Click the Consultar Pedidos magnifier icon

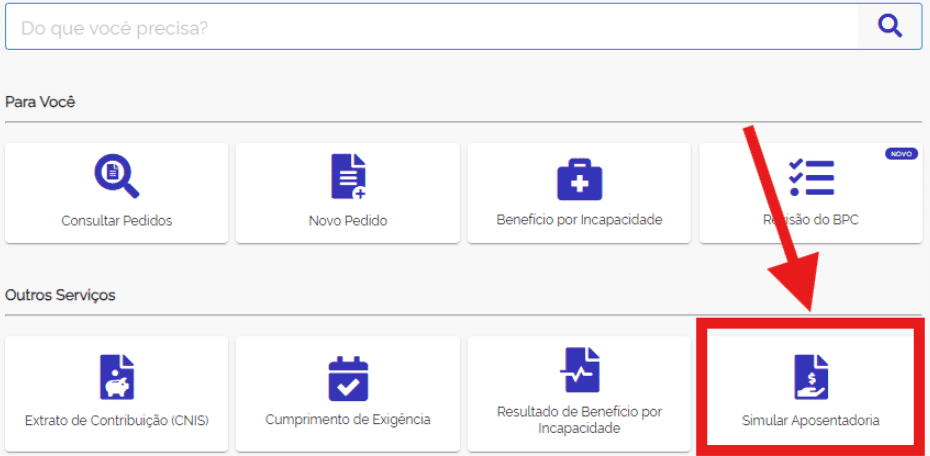[116, 177]
